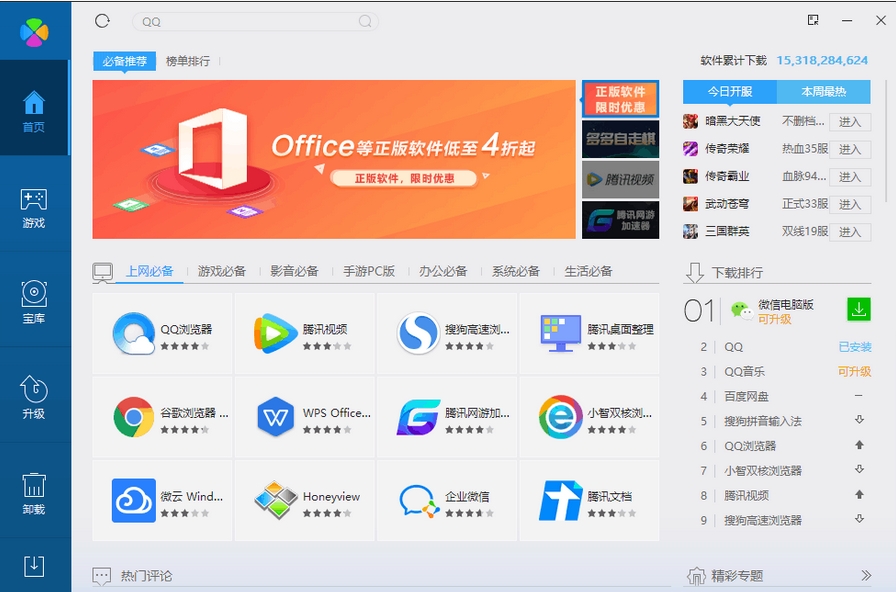This screenshot has height=592, width=896.
Task: Open the 企业微信 app tile
Action: tap(447, 501)
